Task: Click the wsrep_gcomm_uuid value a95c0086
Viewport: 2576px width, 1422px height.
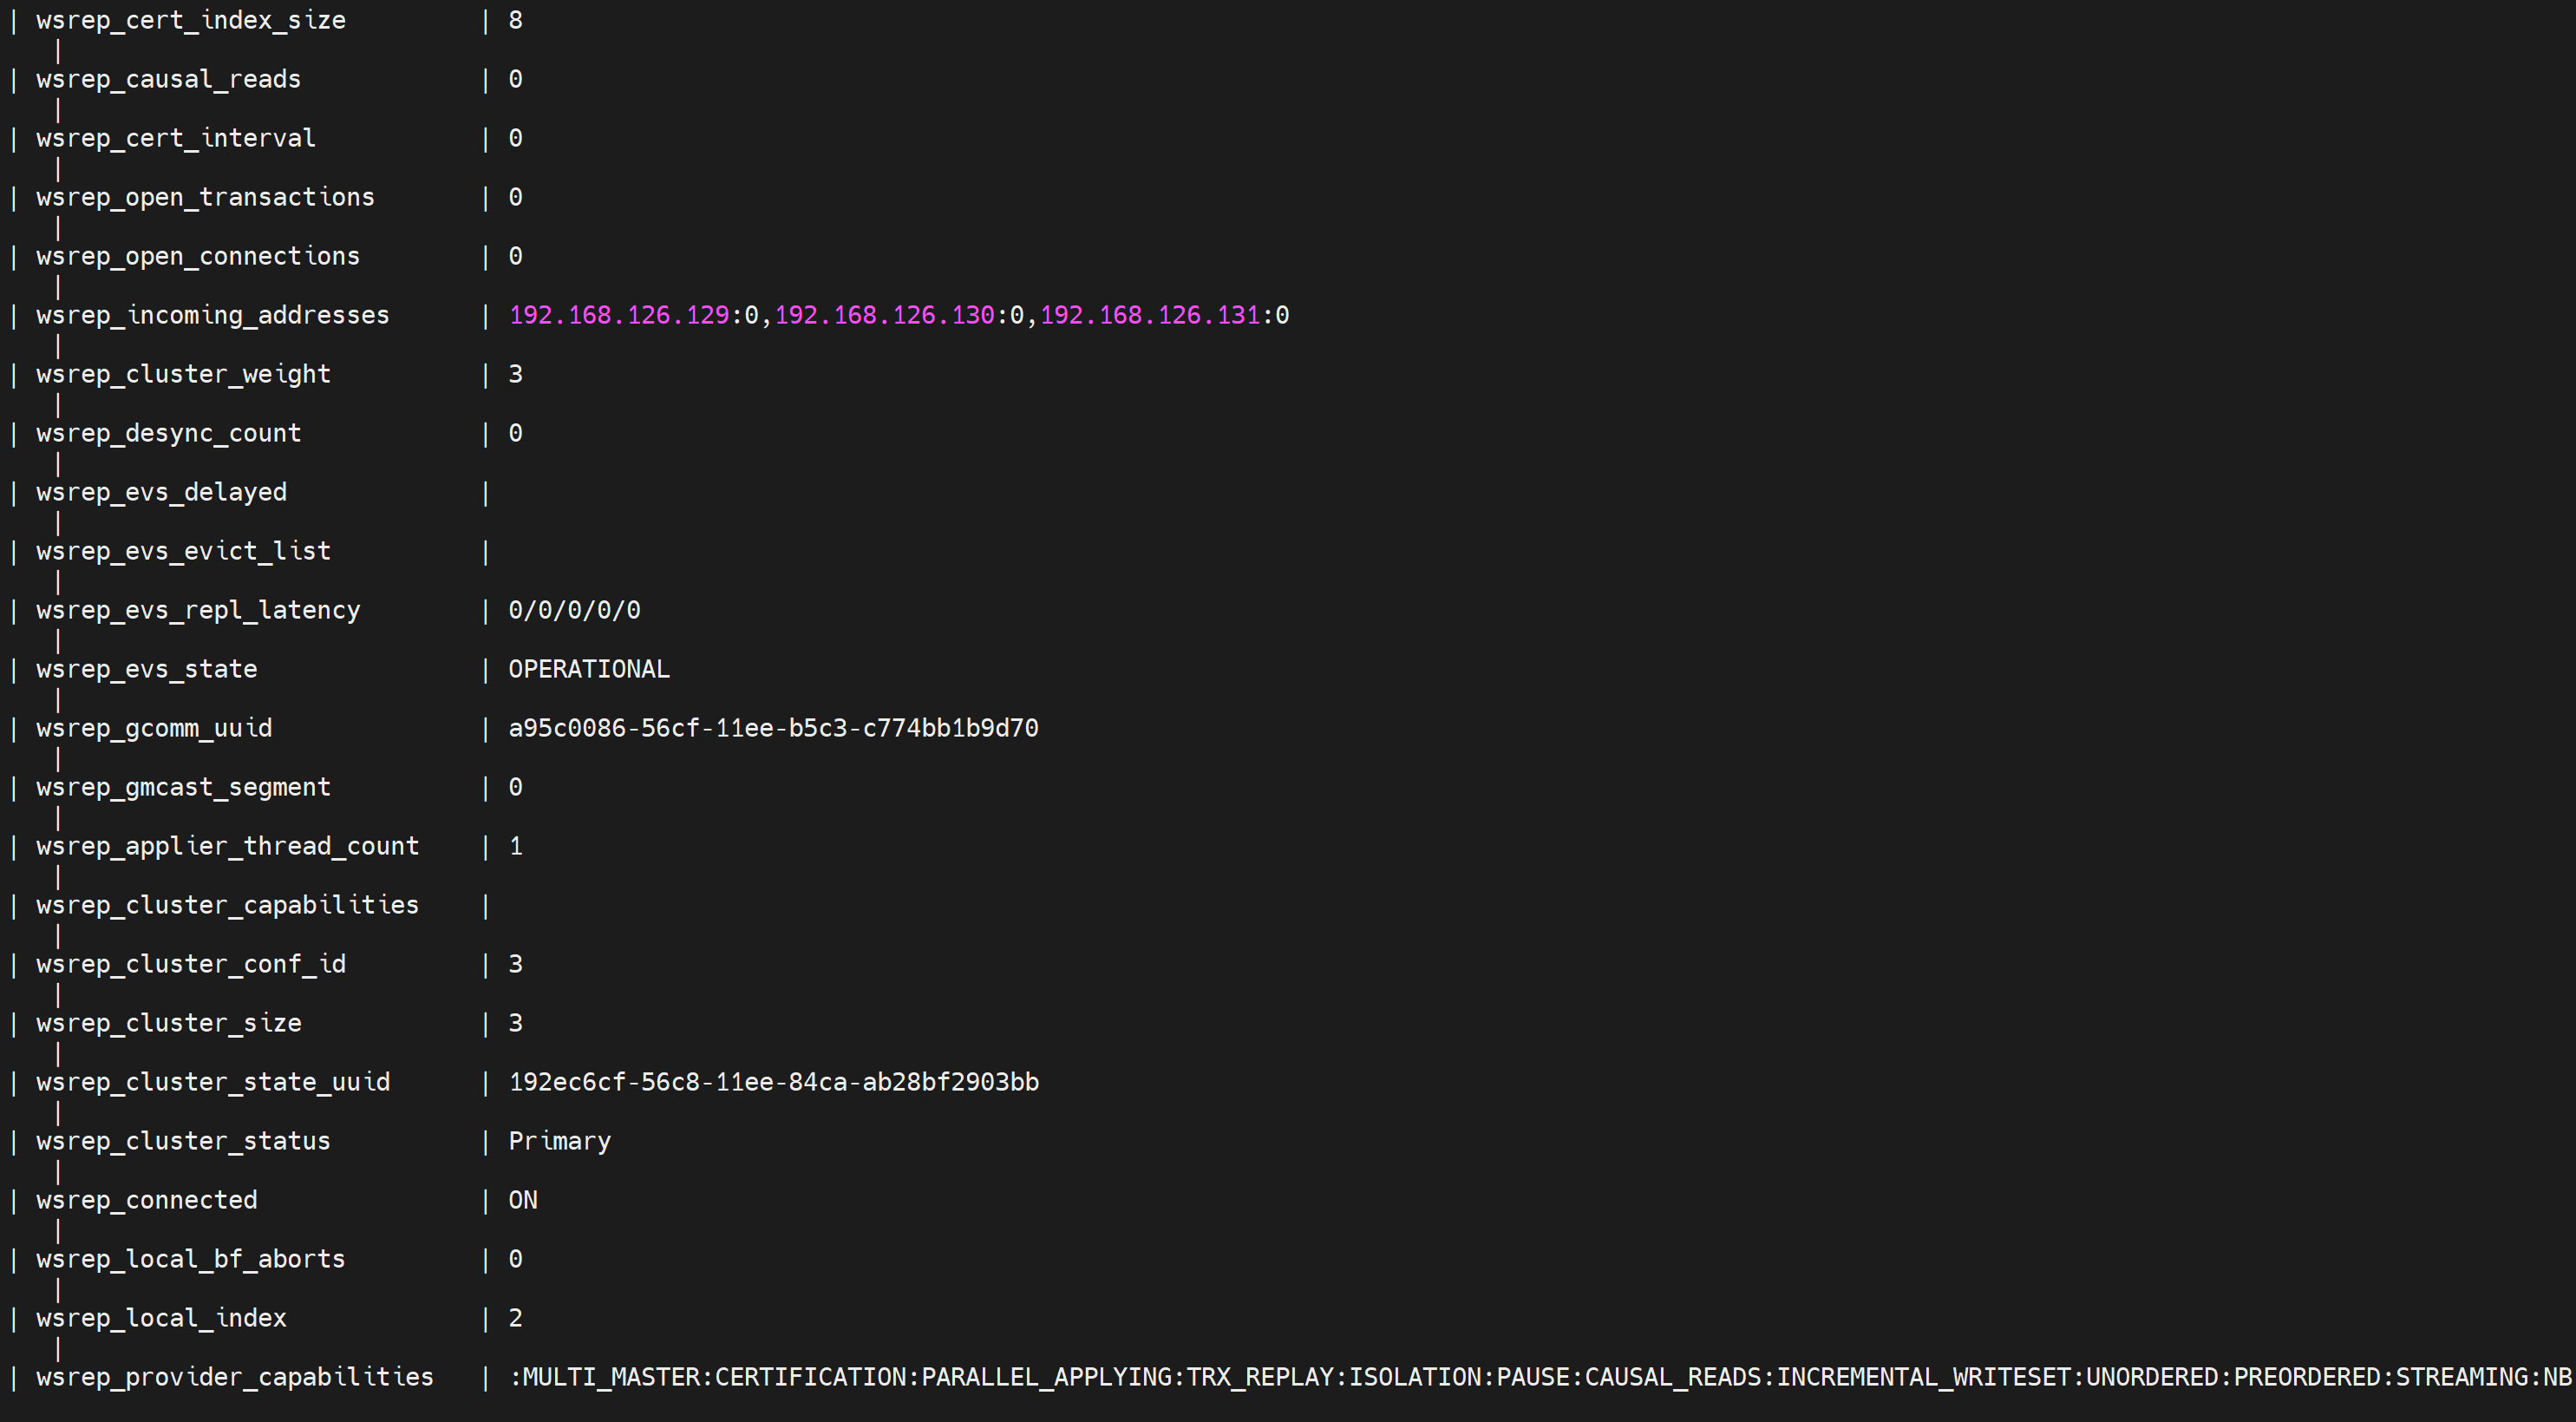Action: coord(773,728)
